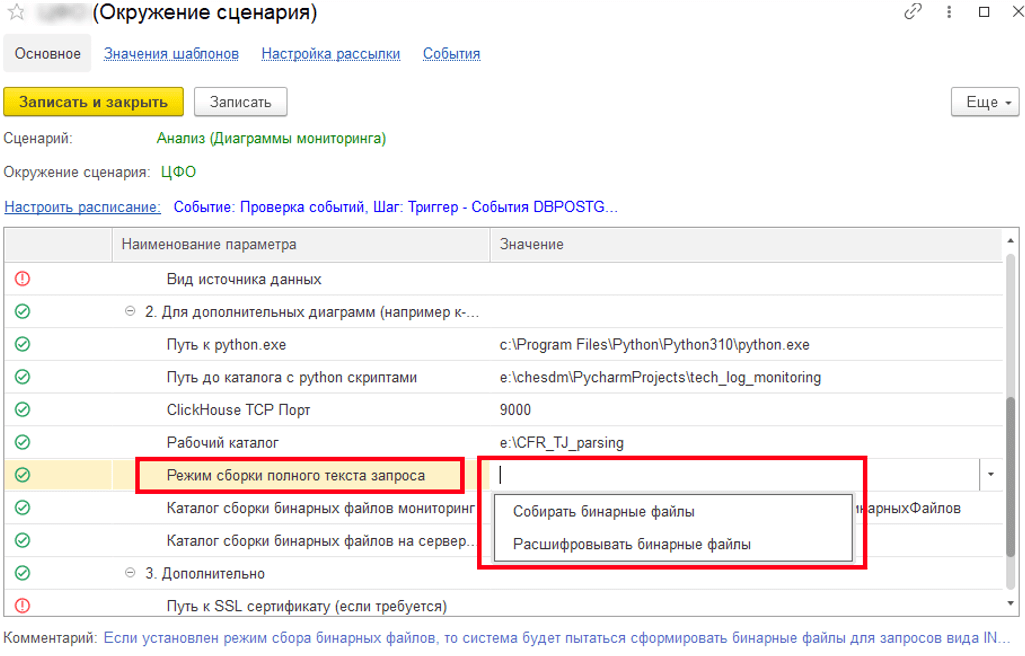The image size is (1025, 656).
Task: Open dropdown arrow of the value field
Action: [990, 475]
